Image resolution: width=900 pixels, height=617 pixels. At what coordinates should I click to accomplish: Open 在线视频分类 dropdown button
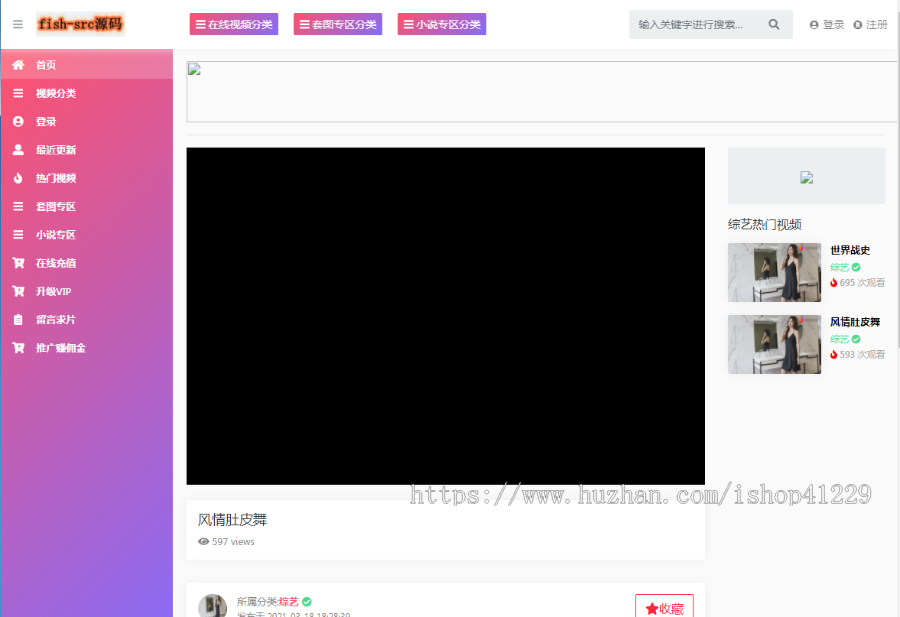(x=234, y=24)
